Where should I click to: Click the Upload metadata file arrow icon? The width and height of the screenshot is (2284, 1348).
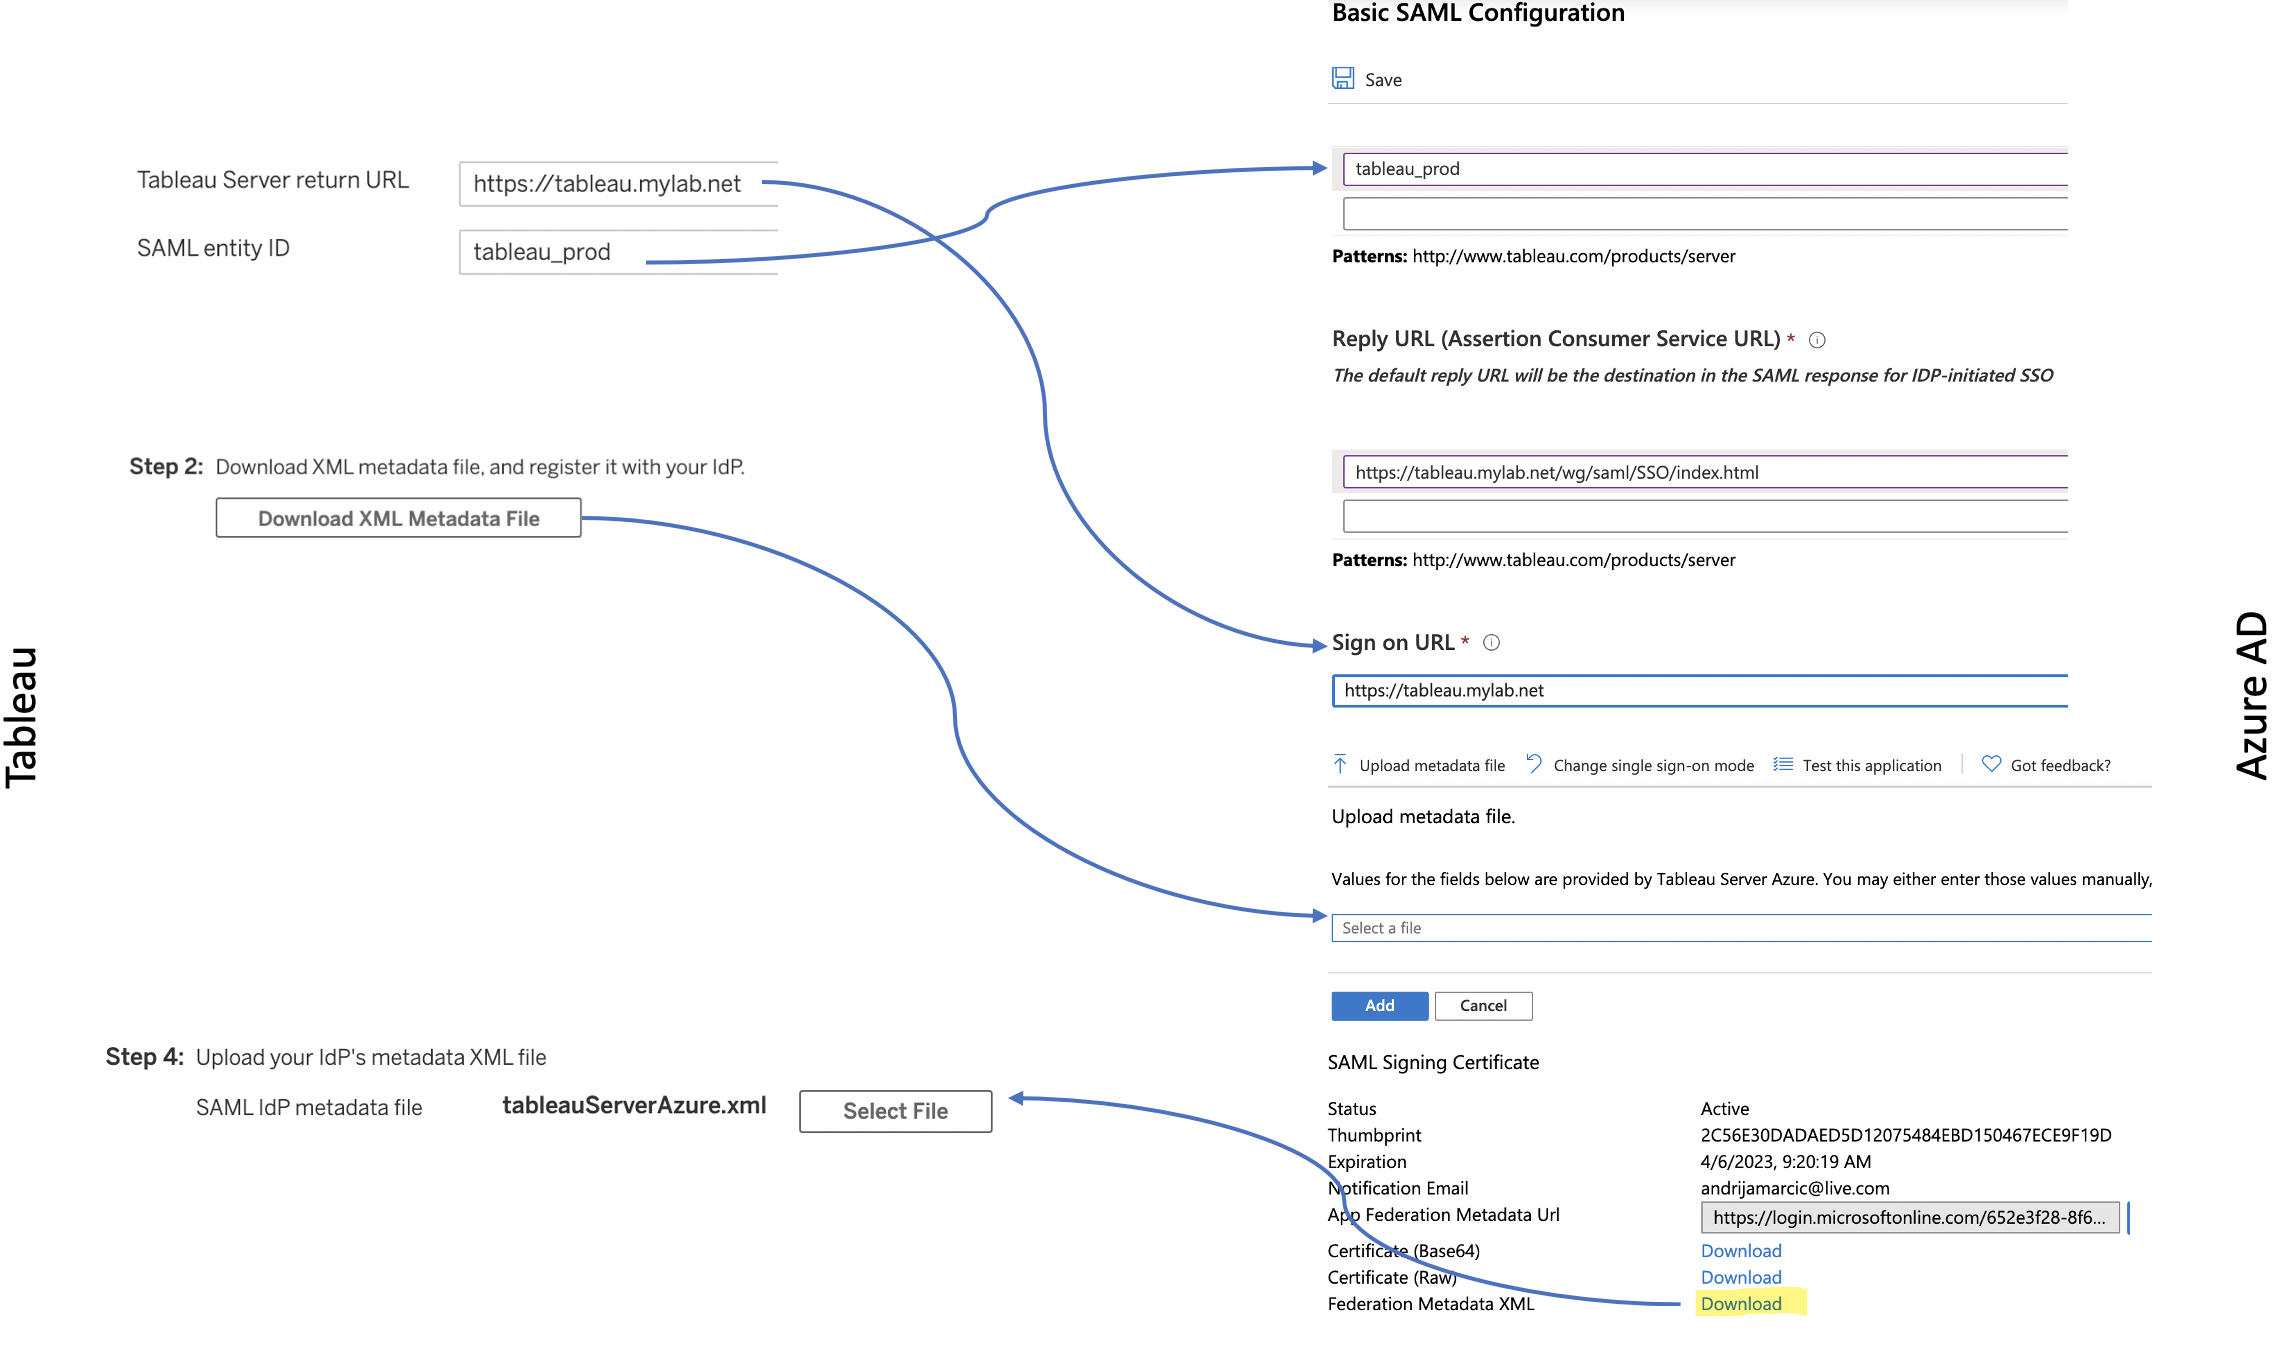(1340, 765)
